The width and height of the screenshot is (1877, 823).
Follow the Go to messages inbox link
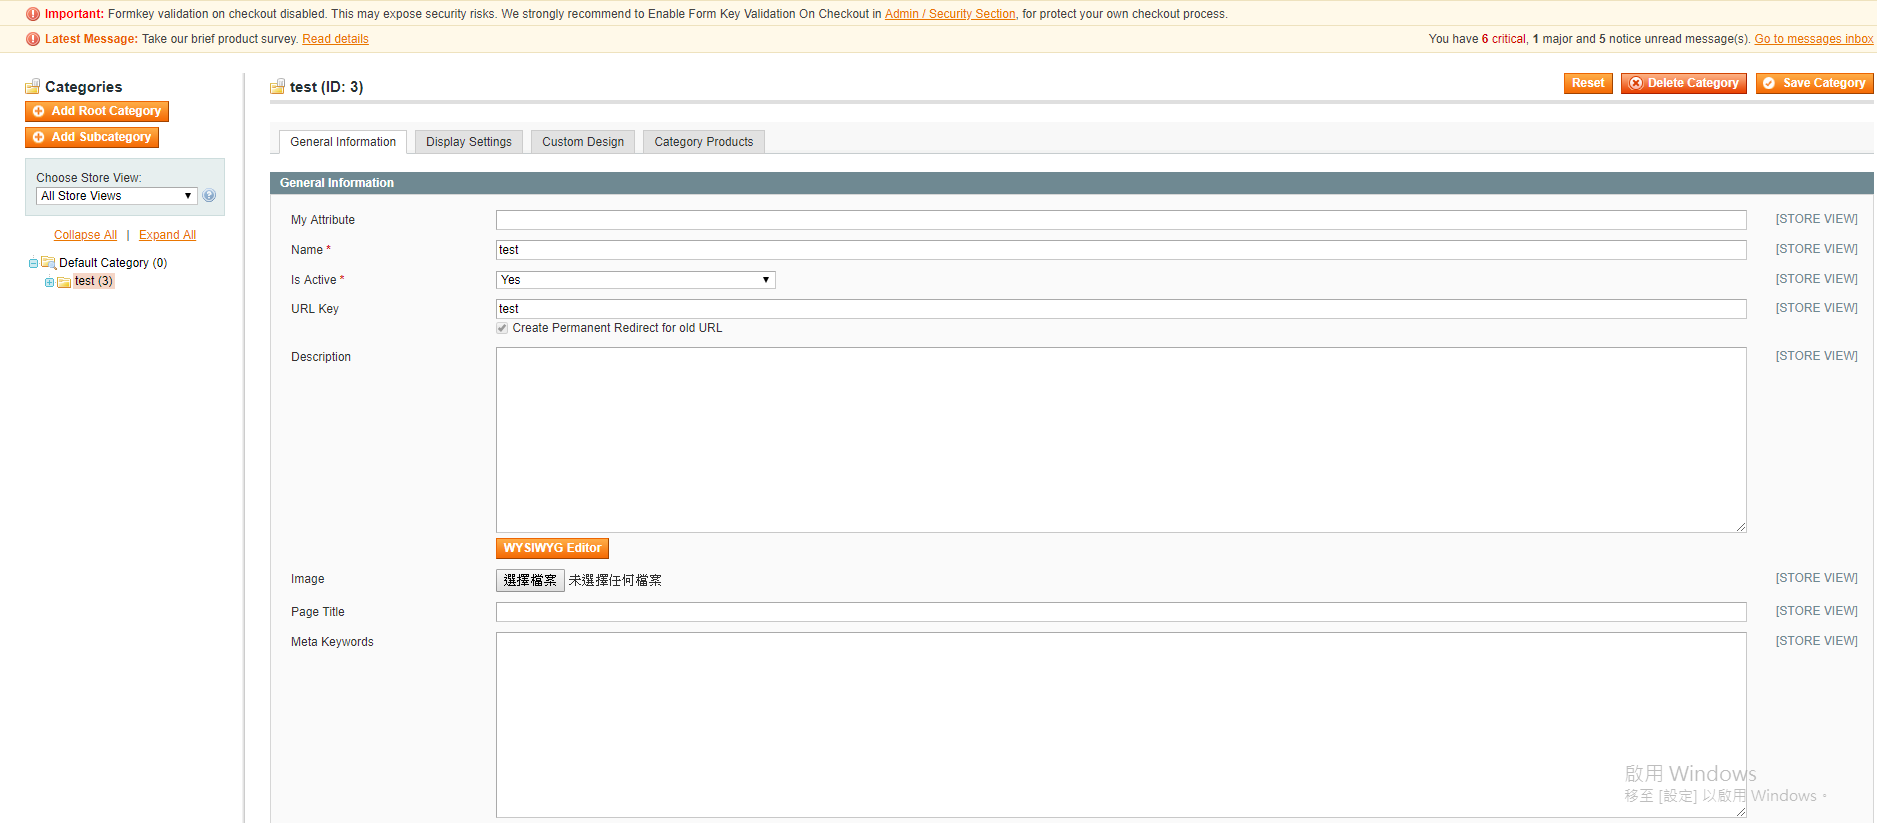[x=1813, y=39]
